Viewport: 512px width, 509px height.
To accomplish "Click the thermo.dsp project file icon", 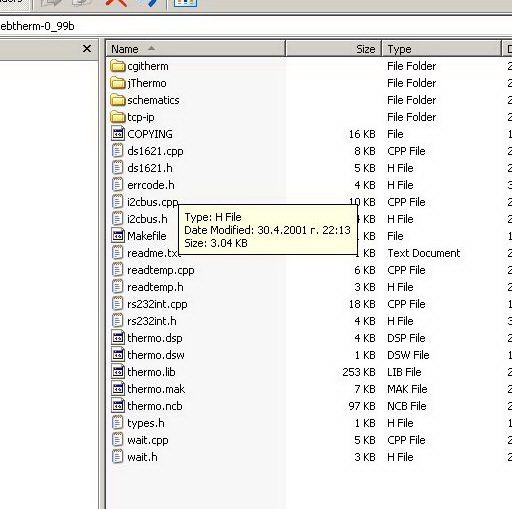I will coord(118,338).
